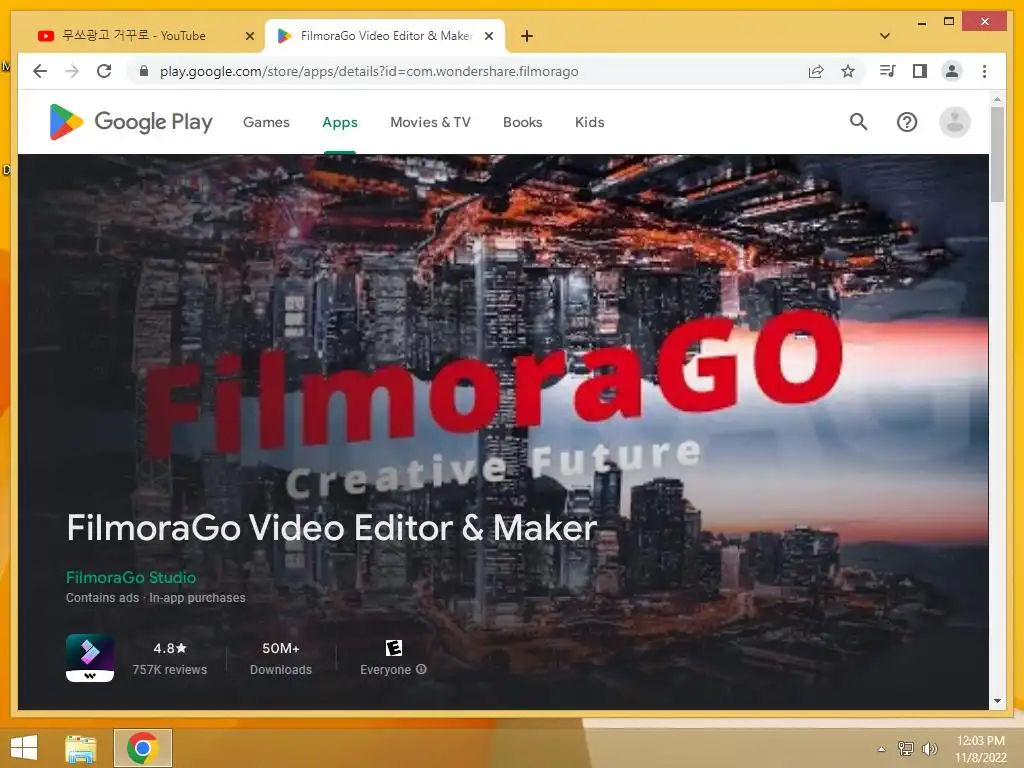Click the scrollbar up arrow
The height and width of the screenshot is (768, 1024).
click(x=997, y=99)
